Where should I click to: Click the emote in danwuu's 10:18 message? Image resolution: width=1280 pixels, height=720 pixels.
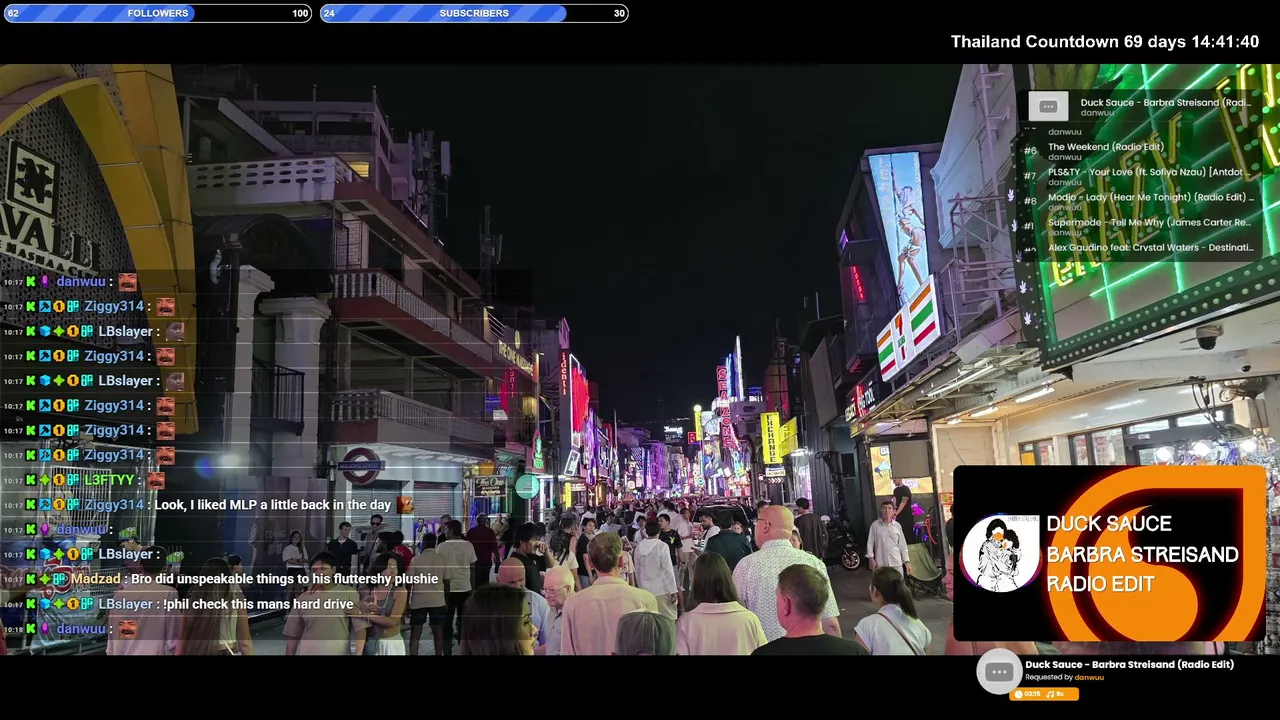(128, 629)
